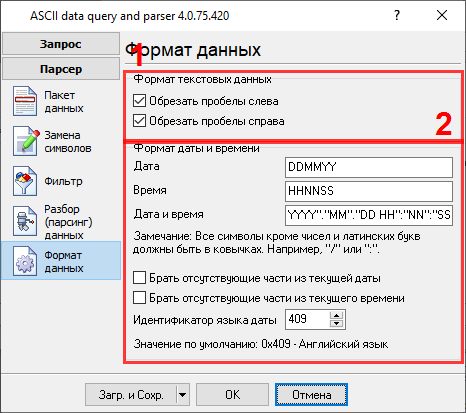Uncheck Обрезать пробелы слева
The width and height of the screenshot is (466, 413).
click(139, 101)
